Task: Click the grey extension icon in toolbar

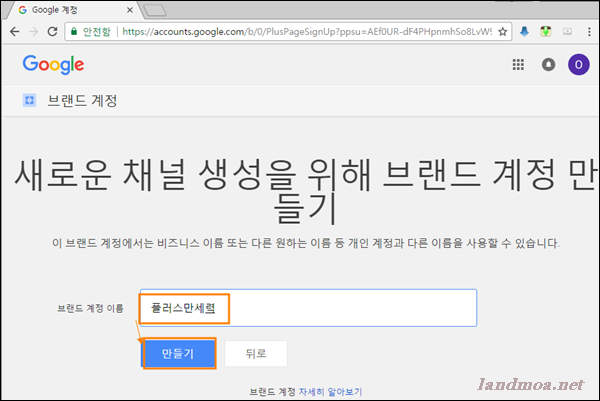Action: [567, 31]
